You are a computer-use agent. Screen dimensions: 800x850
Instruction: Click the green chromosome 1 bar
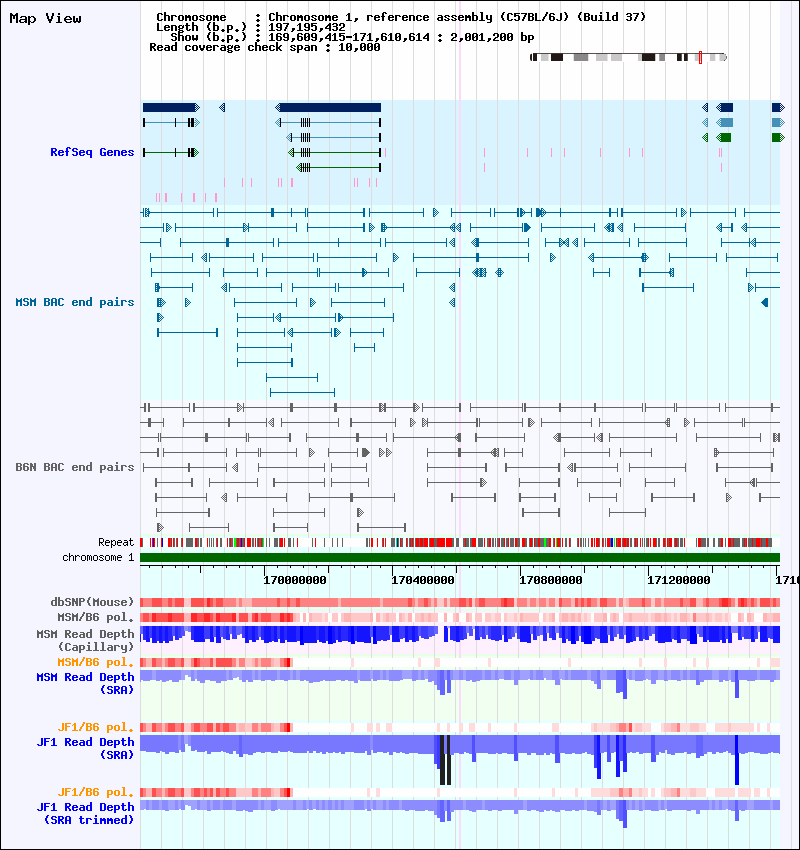point(460,557)
